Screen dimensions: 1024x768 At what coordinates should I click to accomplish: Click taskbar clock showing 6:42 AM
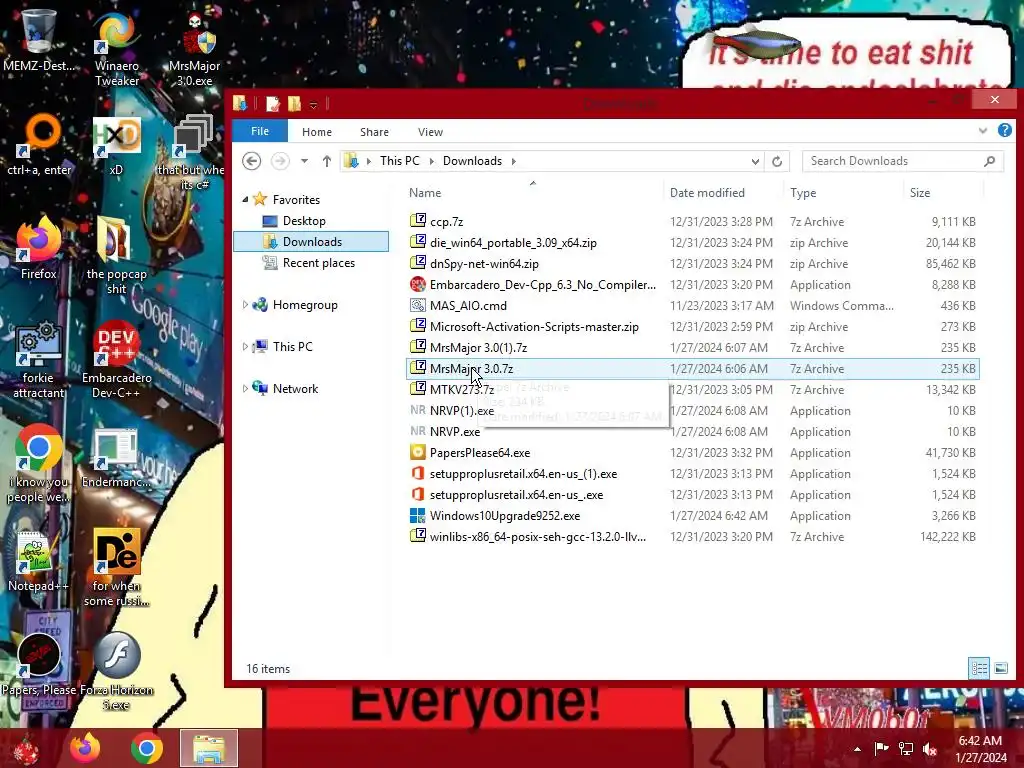tap(980, 748)
